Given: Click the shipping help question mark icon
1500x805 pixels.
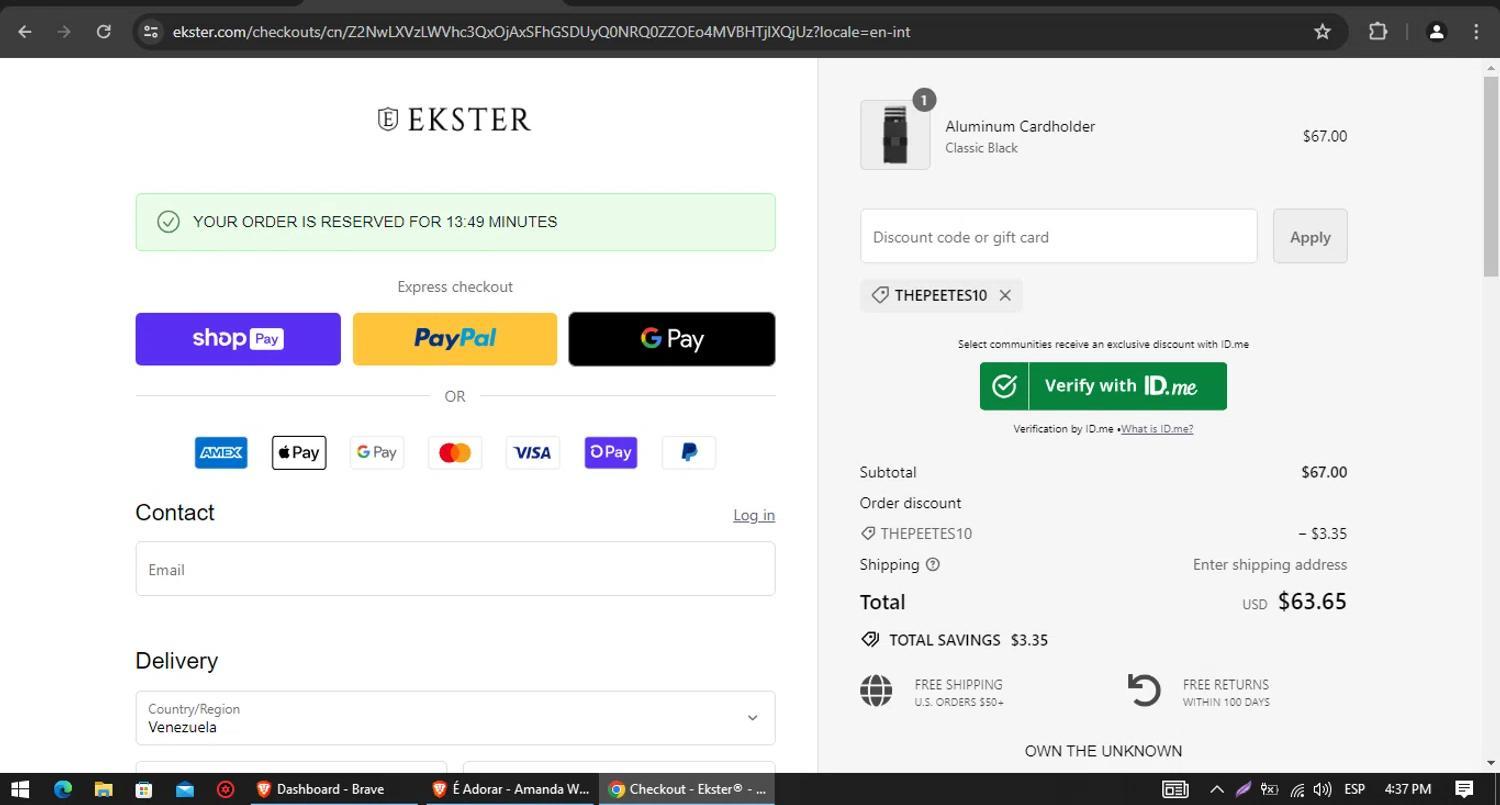Looking at the screenshot, I should [933, 564].
